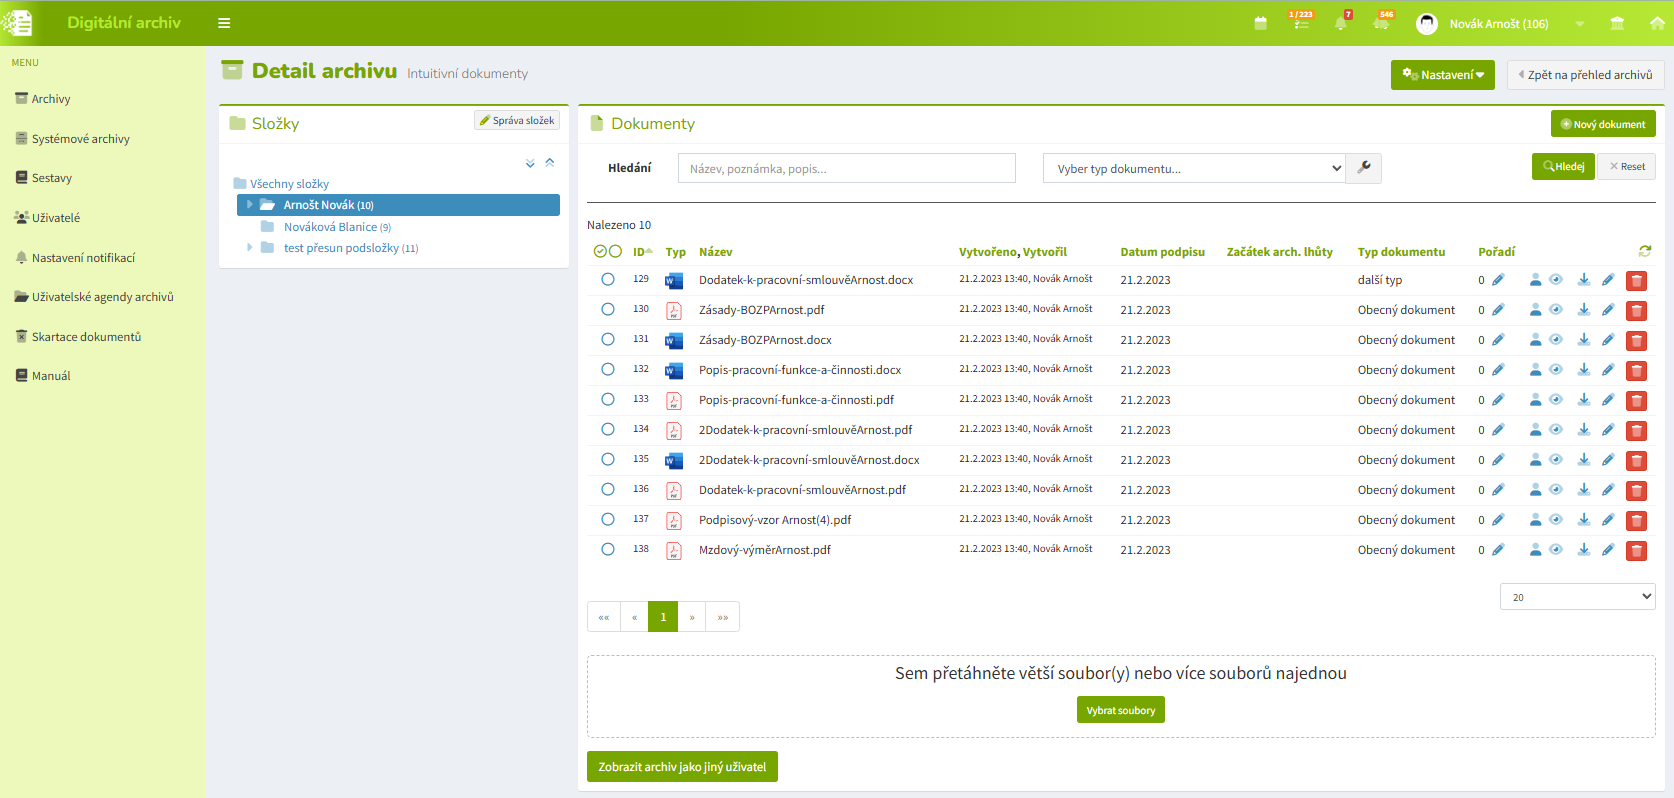Click the search field 'Název, poznámka, popis...'
The image size is (1674, 798).
click(x=846, y=168)
